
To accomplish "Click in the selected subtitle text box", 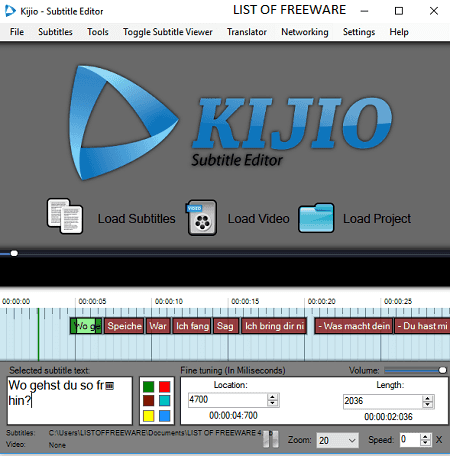I will (x=70, y=400).
